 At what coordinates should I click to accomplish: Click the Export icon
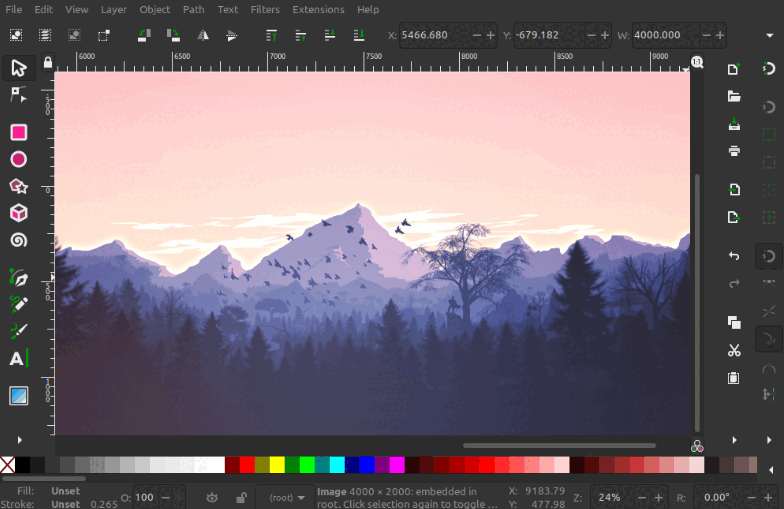click(x=734, y=217)
